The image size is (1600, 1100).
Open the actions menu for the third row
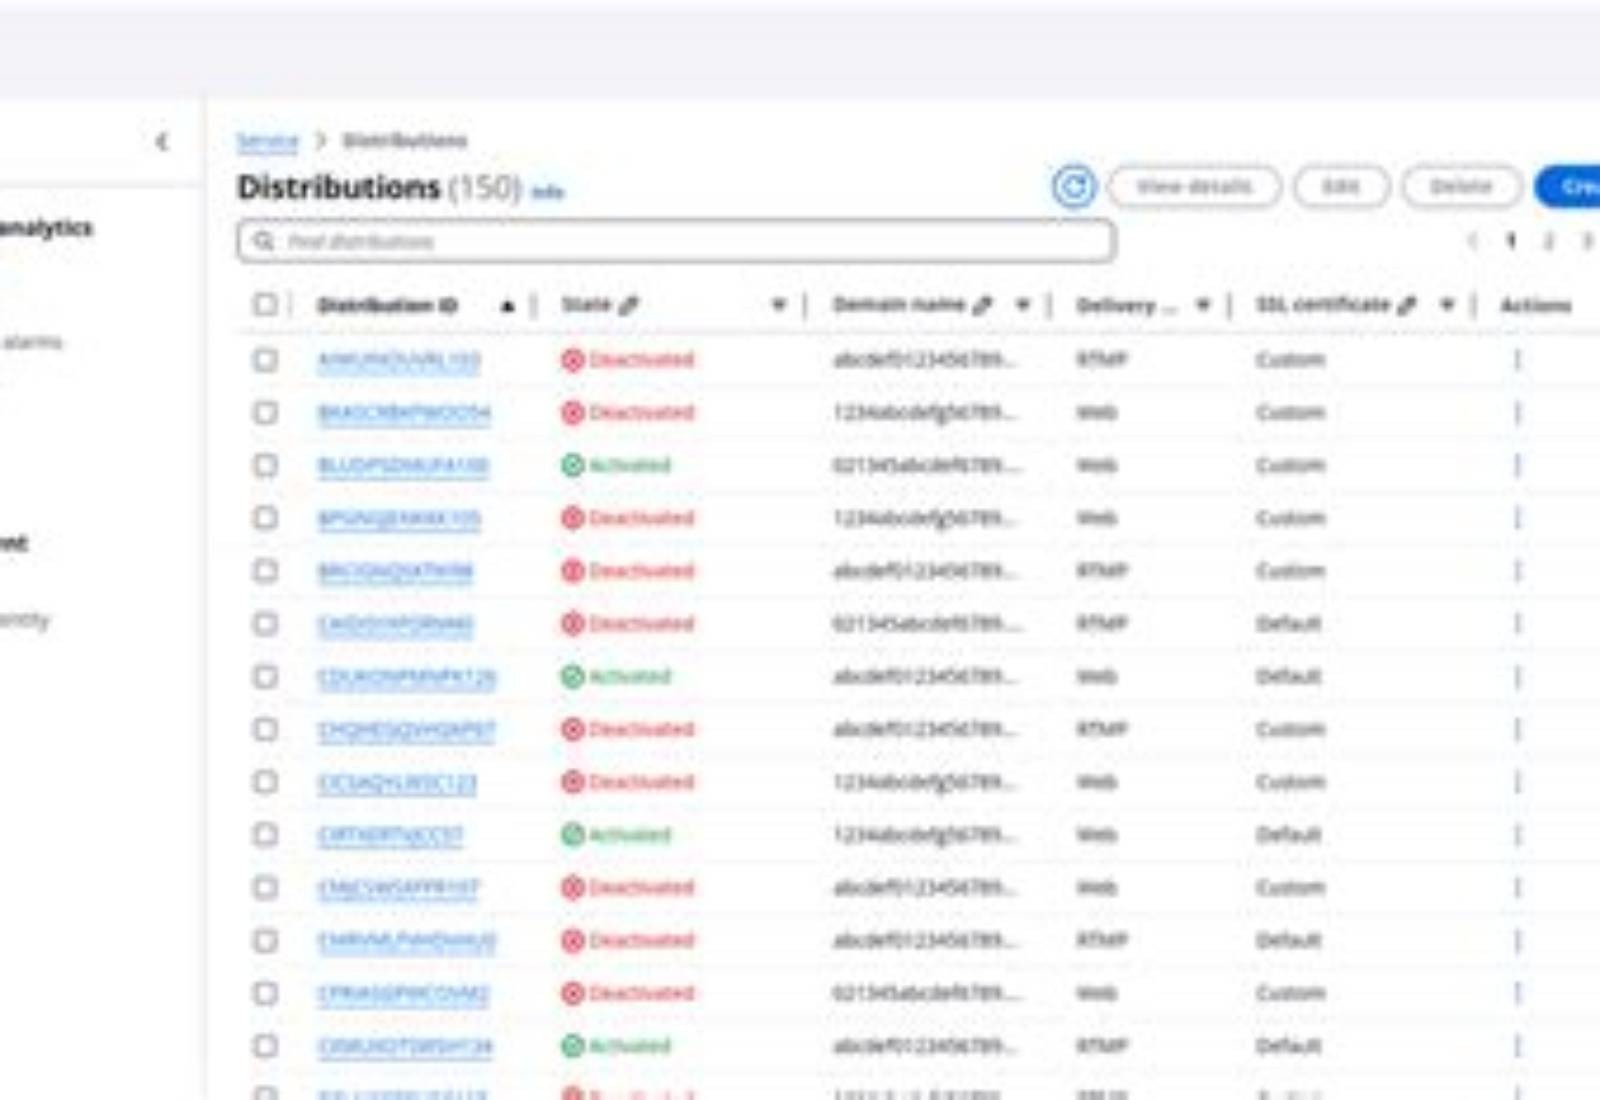(1517, 465)
